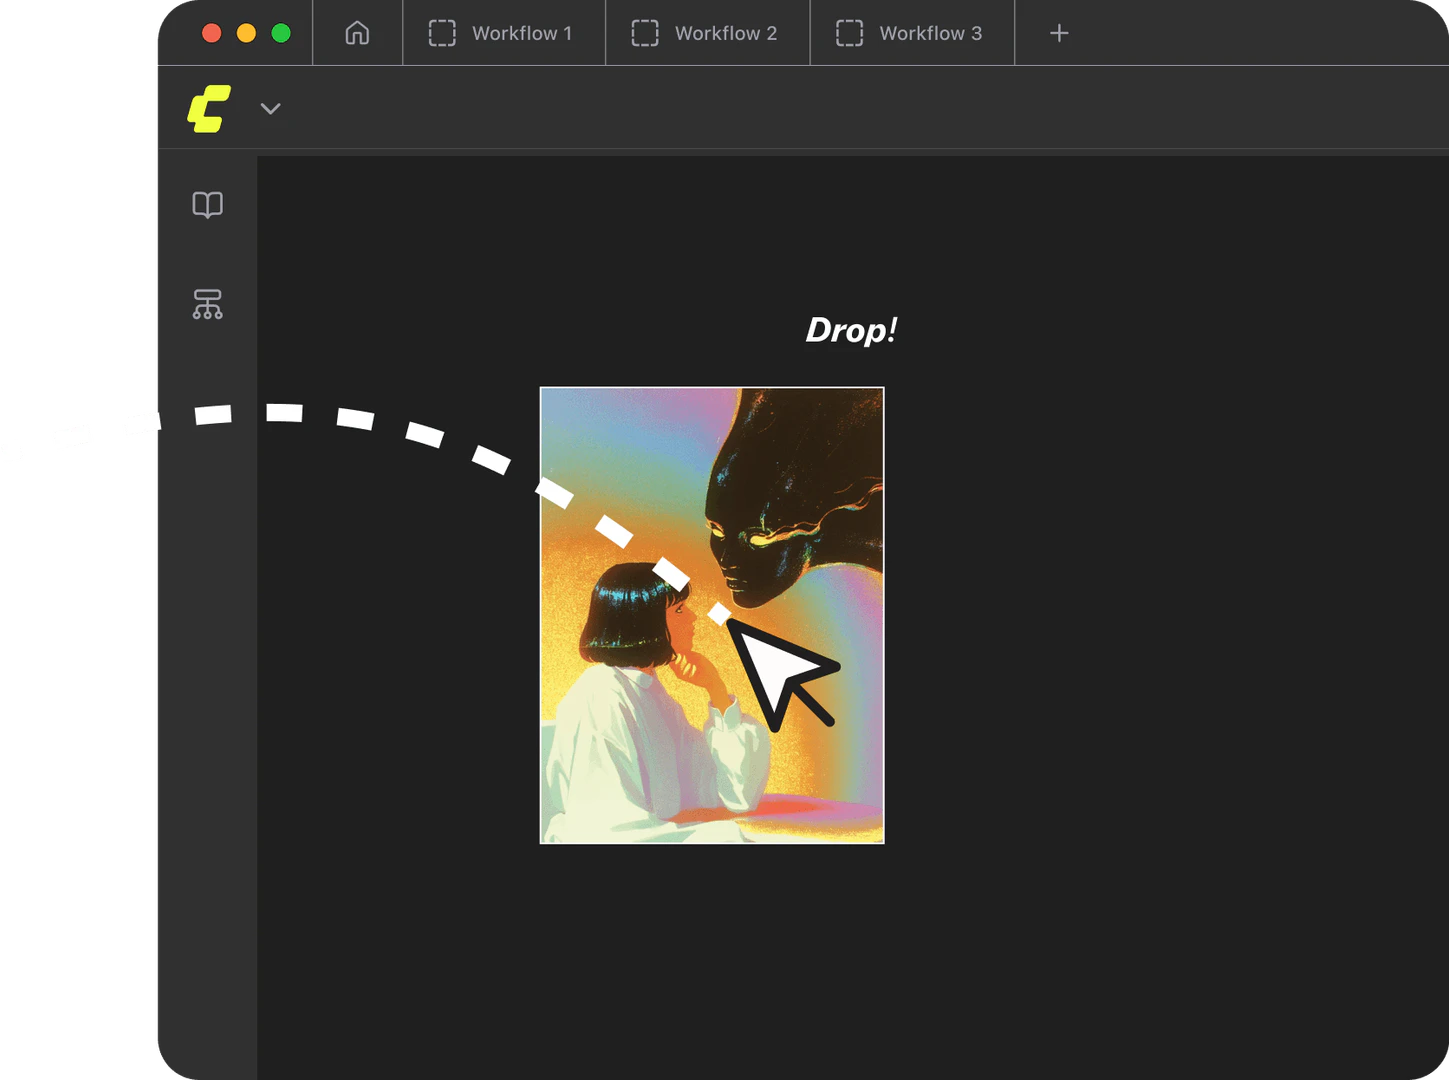
Task: Click the dashed square icon on Workflow 2
Action: click(x=645, y=33)
